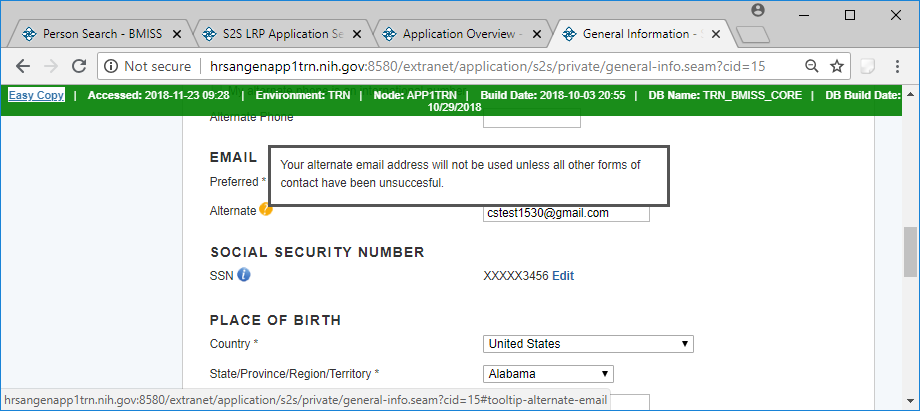Screen dimensions: 920x411
Task: Click Edit next to the SSN
Action: tap(563, 276)
